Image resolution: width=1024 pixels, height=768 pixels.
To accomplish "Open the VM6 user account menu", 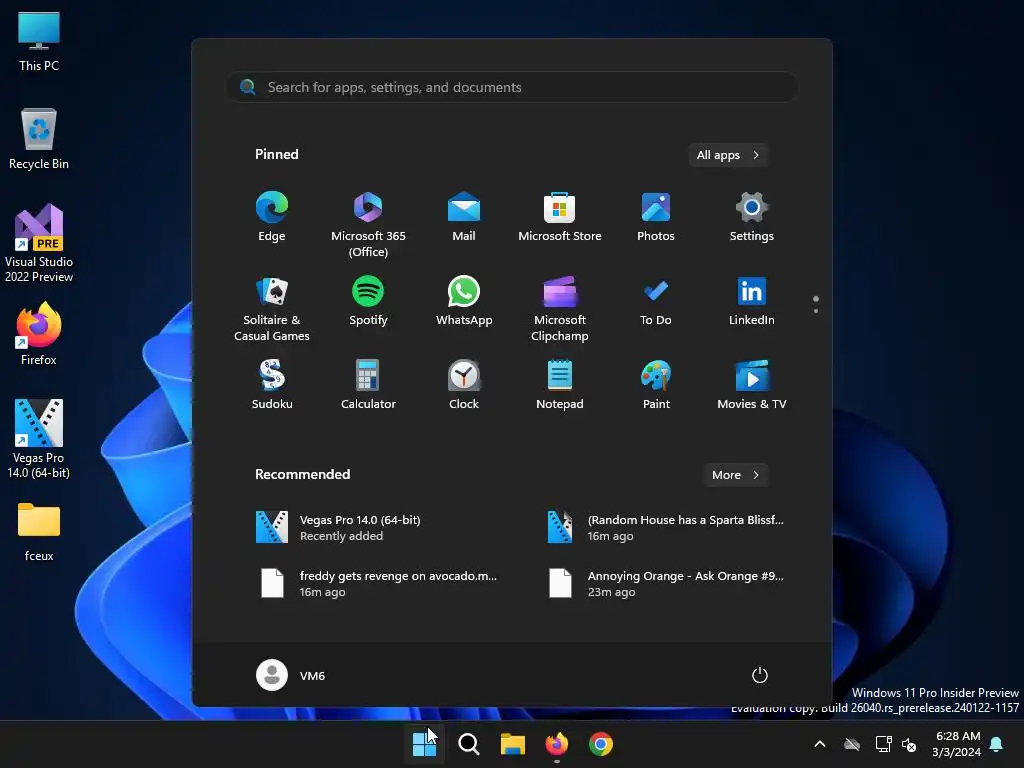I will click(291, 675).
